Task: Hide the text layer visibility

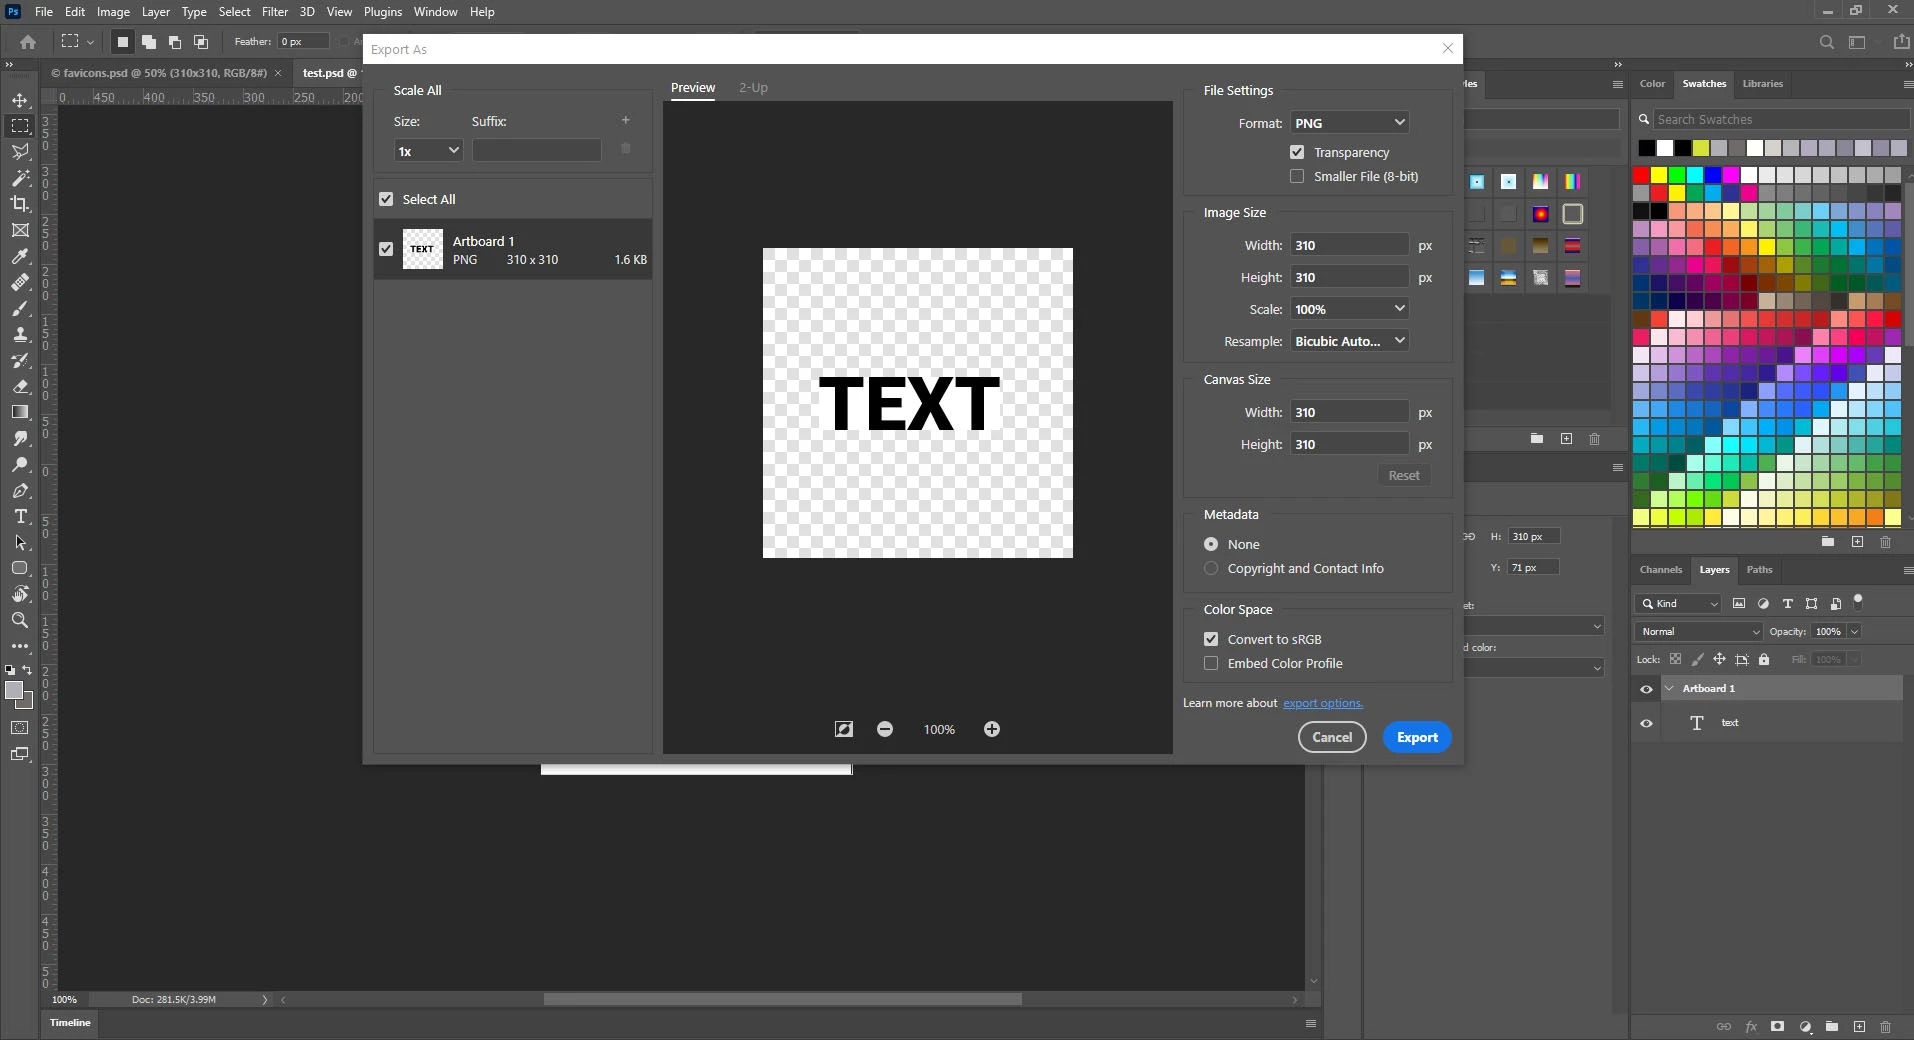Action: click(1646, 723)
